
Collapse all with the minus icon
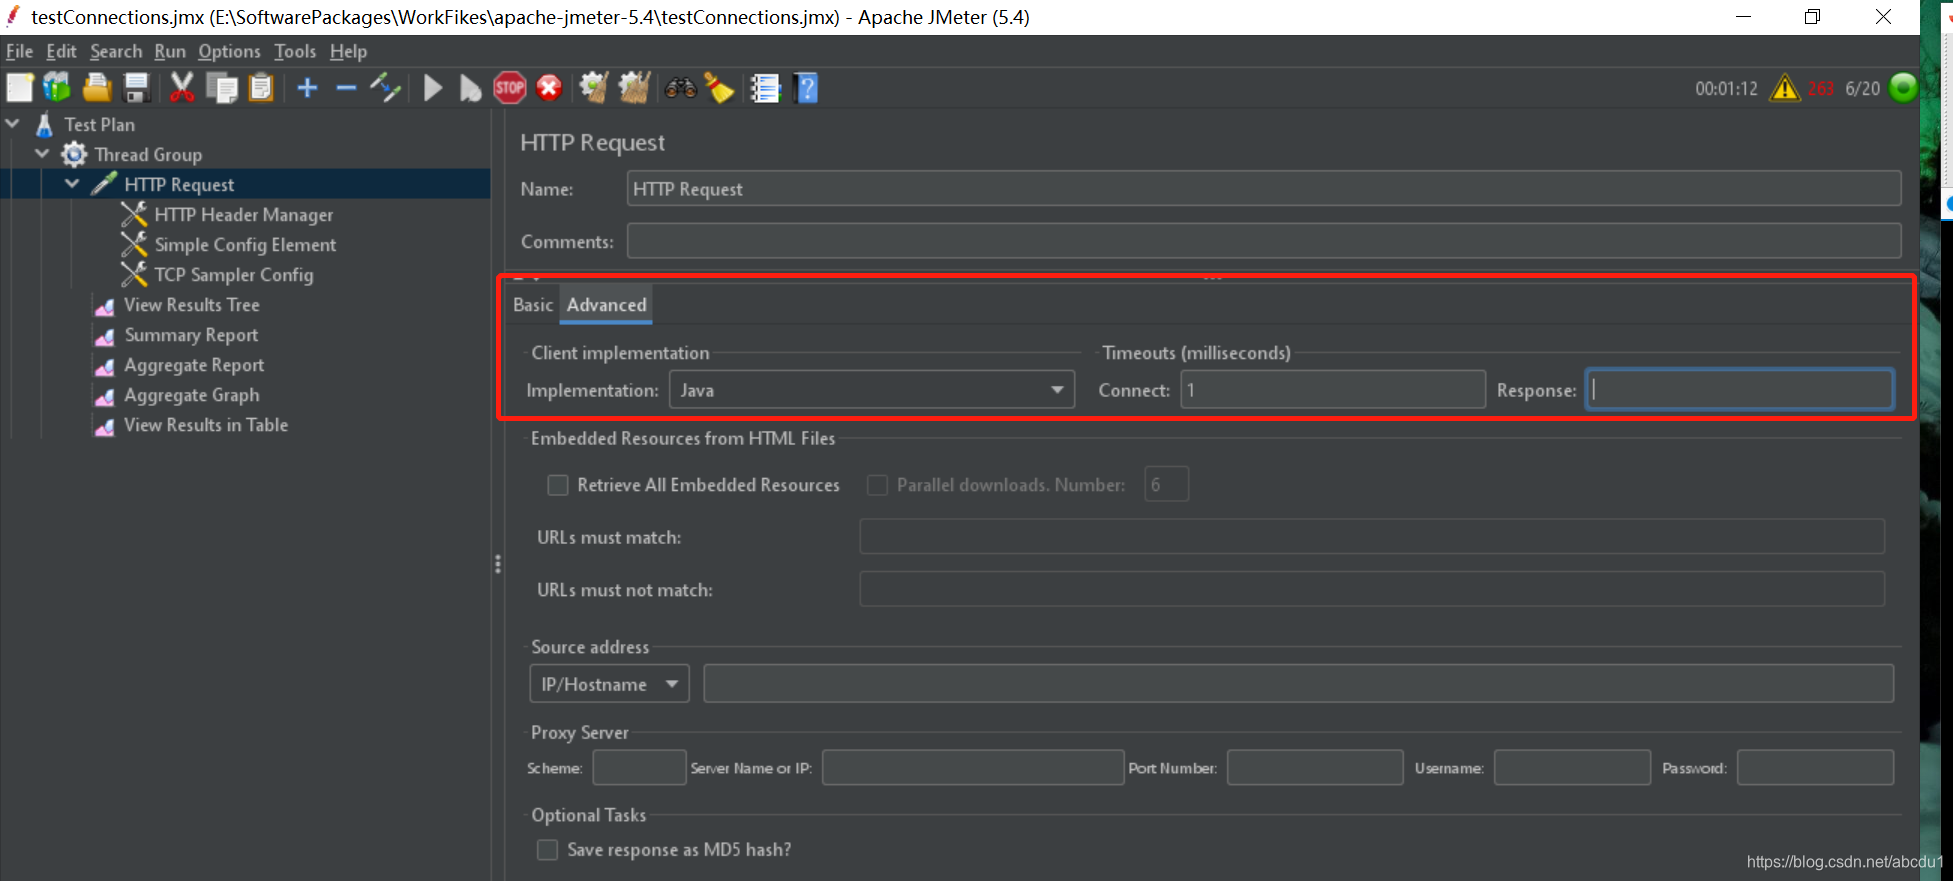point(346,88)
